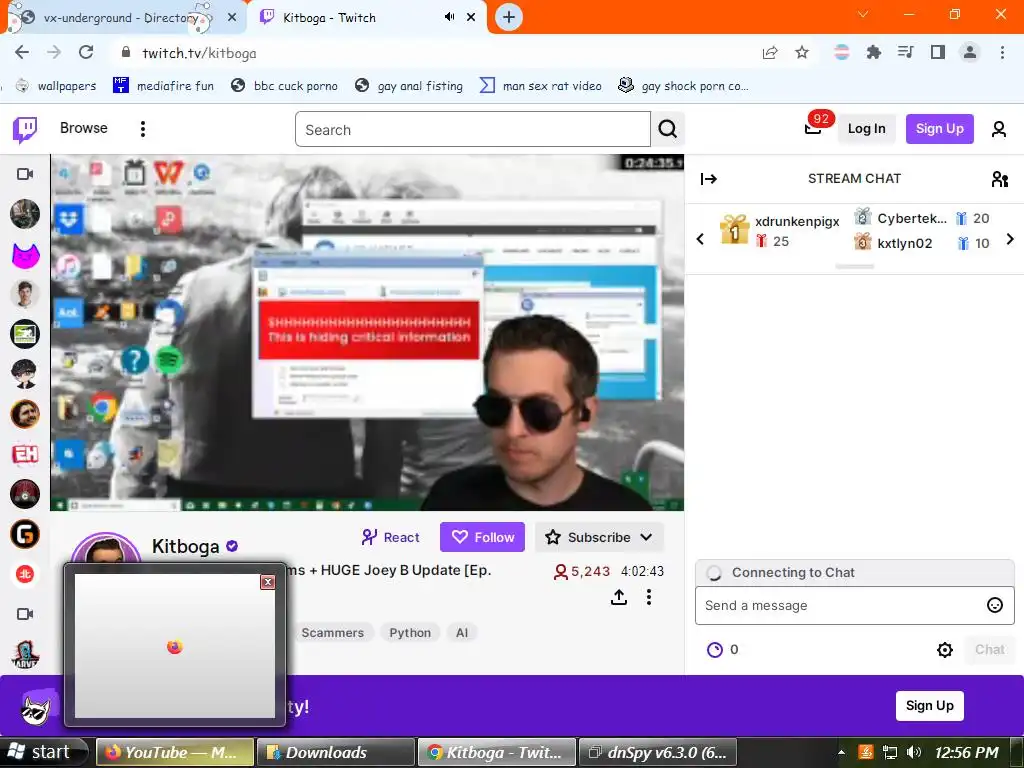Open the Prime loot notifications icon
This screenshot has height=768, width=1024.
(x=813, y=128)
